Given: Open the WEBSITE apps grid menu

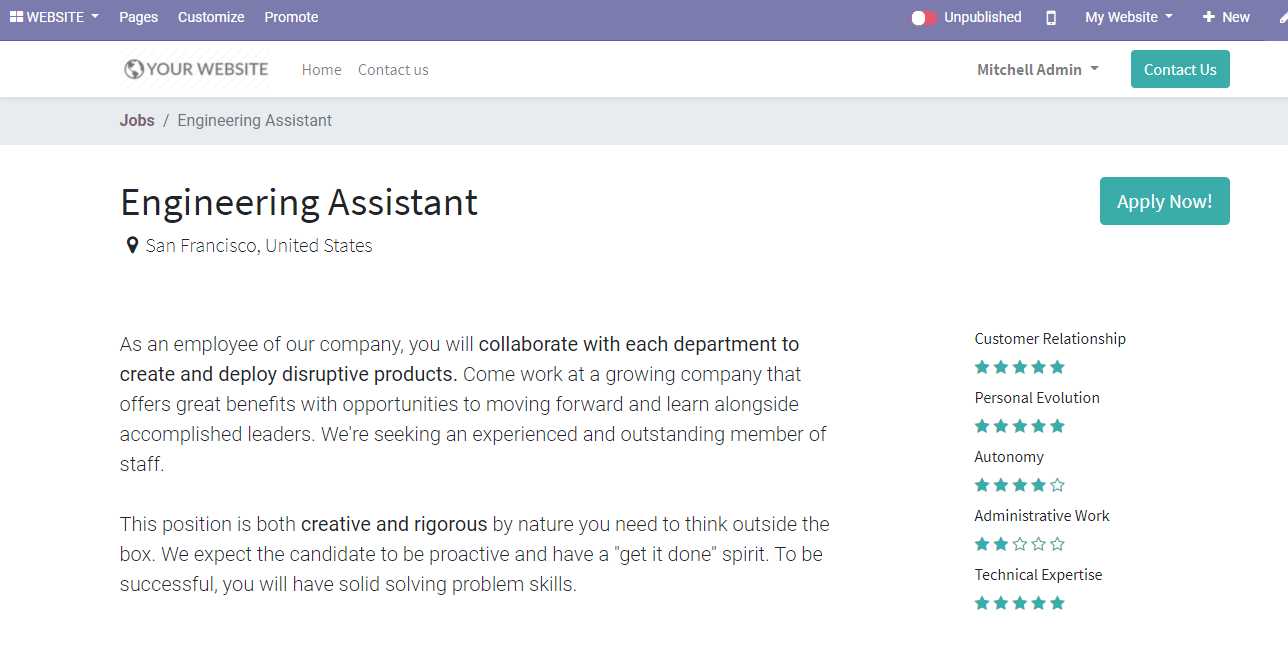Looking at the screenshot, I should click(x=54, y=17).
